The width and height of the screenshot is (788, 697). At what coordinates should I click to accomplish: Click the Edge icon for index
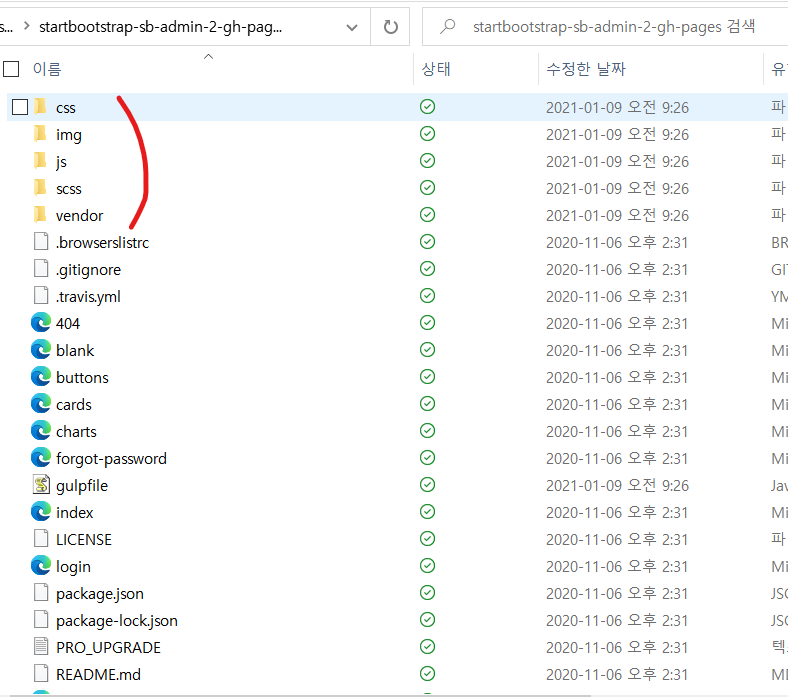pyautogui.click(x=41, y=512)
